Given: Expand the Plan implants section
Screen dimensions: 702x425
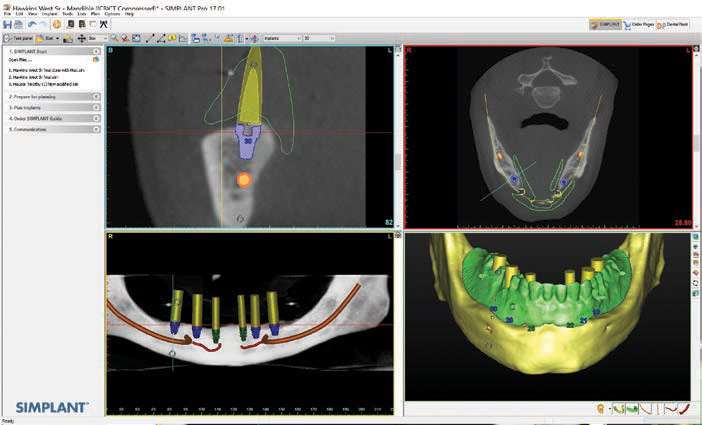Looking at the screenshot, I should click(x=52, y=107).
